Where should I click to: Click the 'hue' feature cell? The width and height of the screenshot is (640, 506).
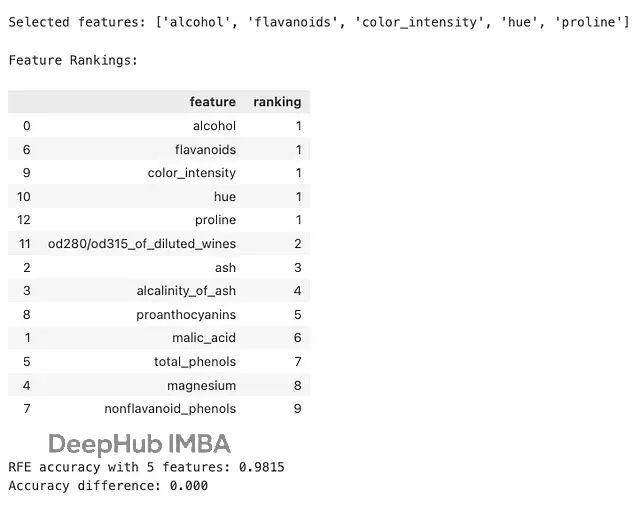pyautogui.click(x=224, y=197)
